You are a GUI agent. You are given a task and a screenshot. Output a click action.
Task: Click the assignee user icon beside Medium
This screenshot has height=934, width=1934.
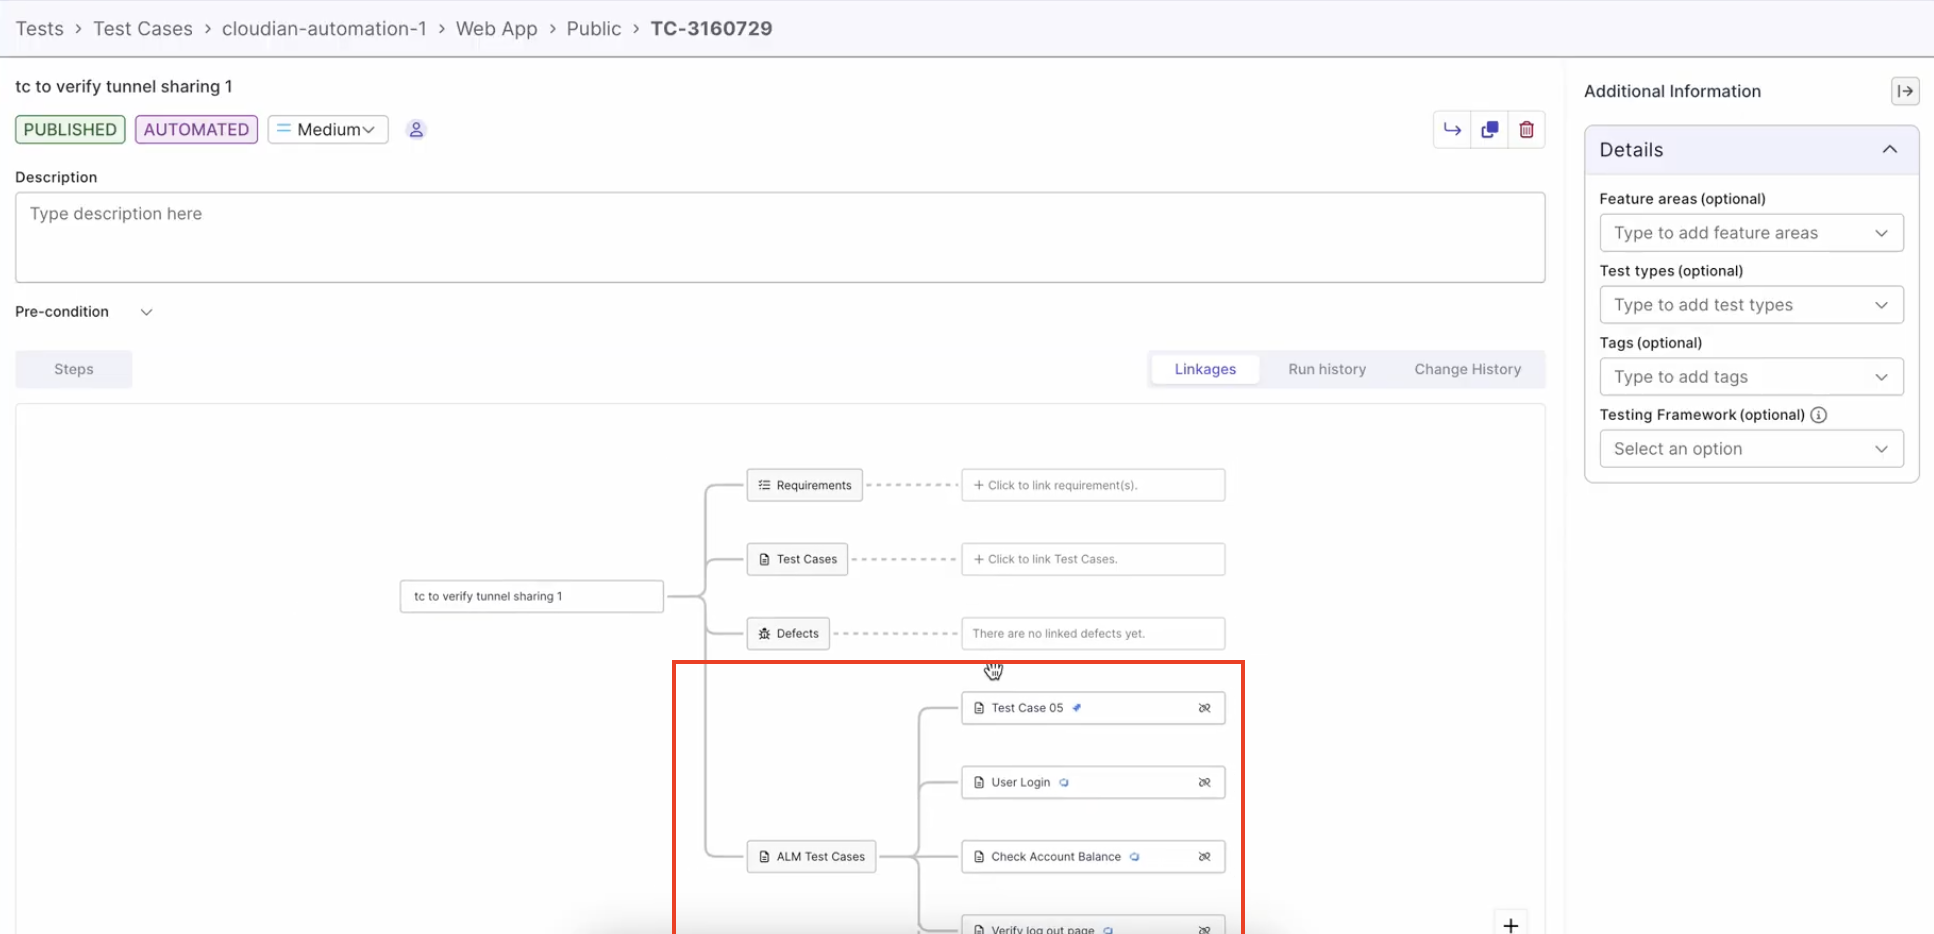pos(416,130)
